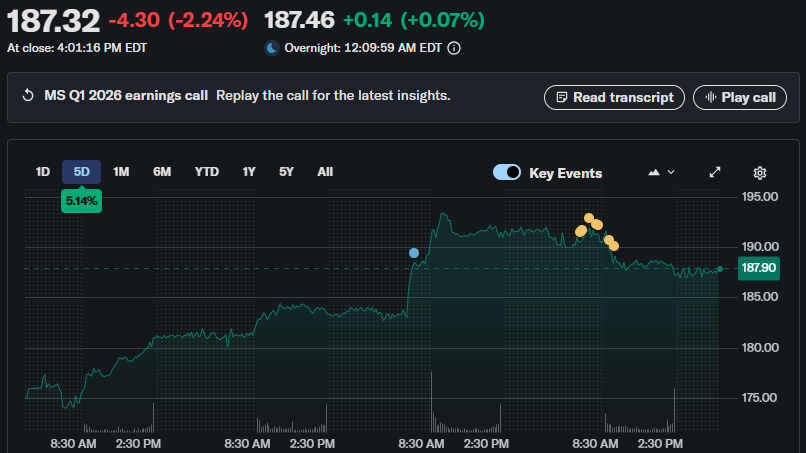Select the 1D time range
This screenshot has height=453, width=806.
coord(43,171)
